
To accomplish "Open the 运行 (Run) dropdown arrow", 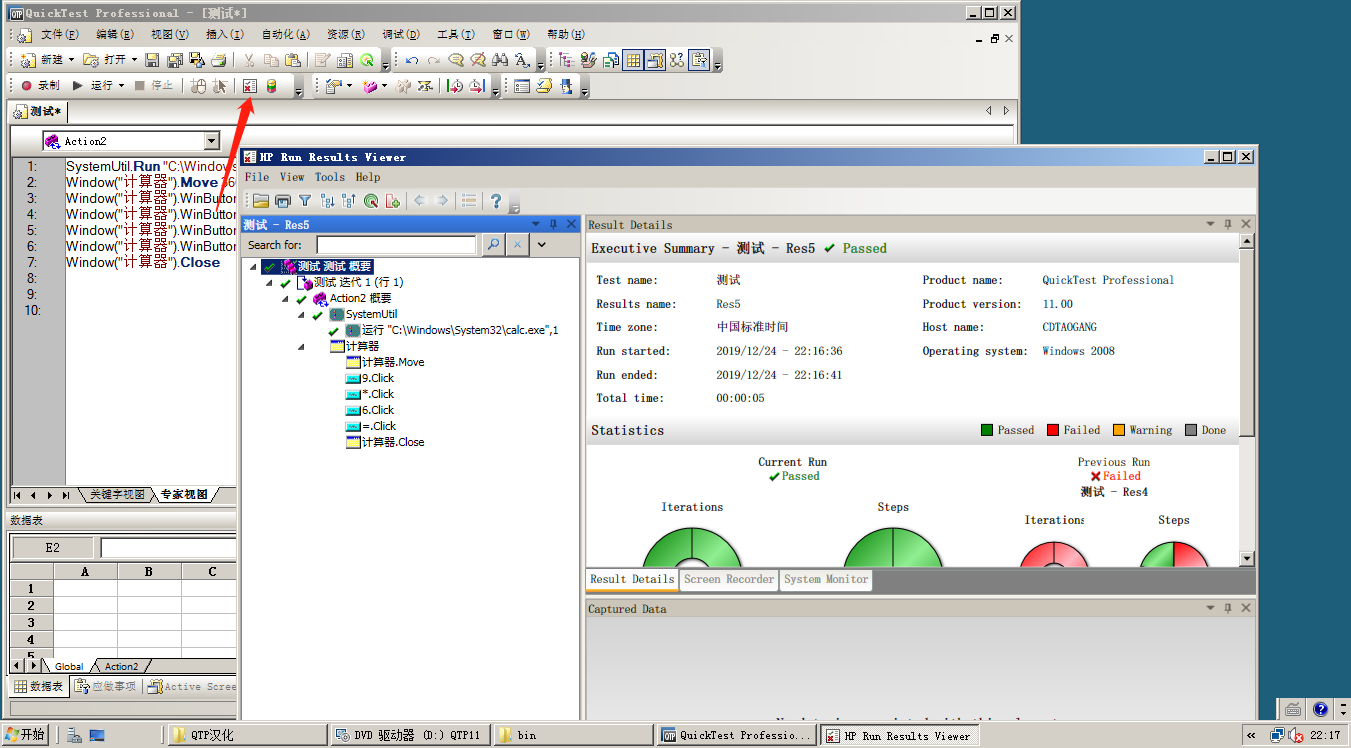I will pos(121,86).
